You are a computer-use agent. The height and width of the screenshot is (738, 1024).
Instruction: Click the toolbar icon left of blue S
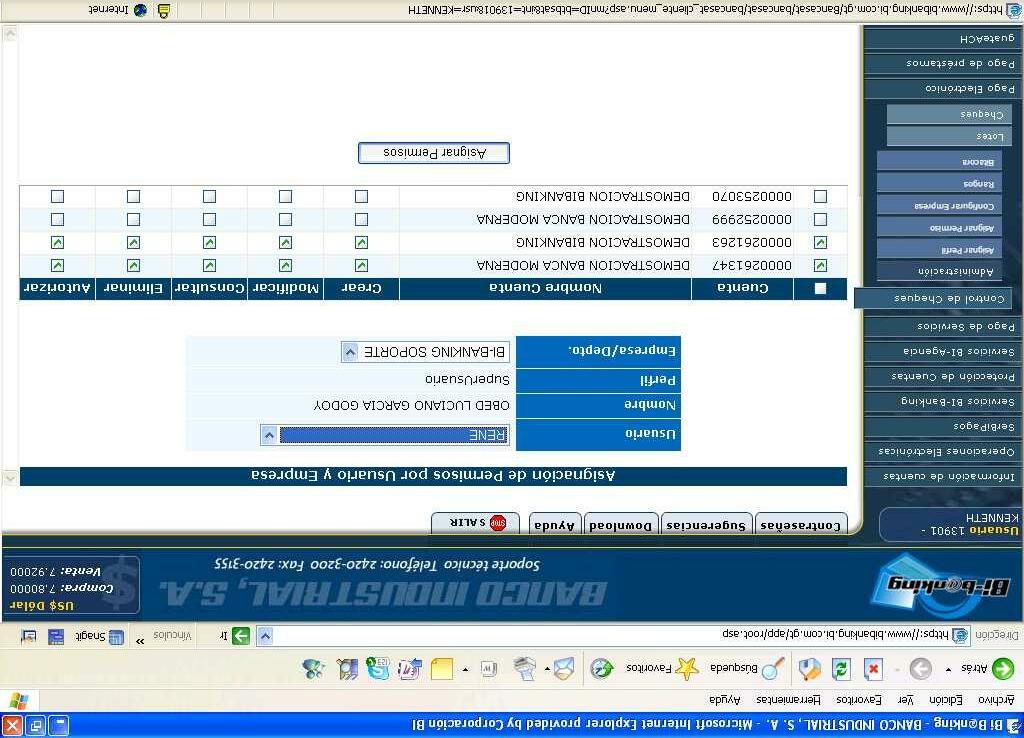click(x=347, y=669)
